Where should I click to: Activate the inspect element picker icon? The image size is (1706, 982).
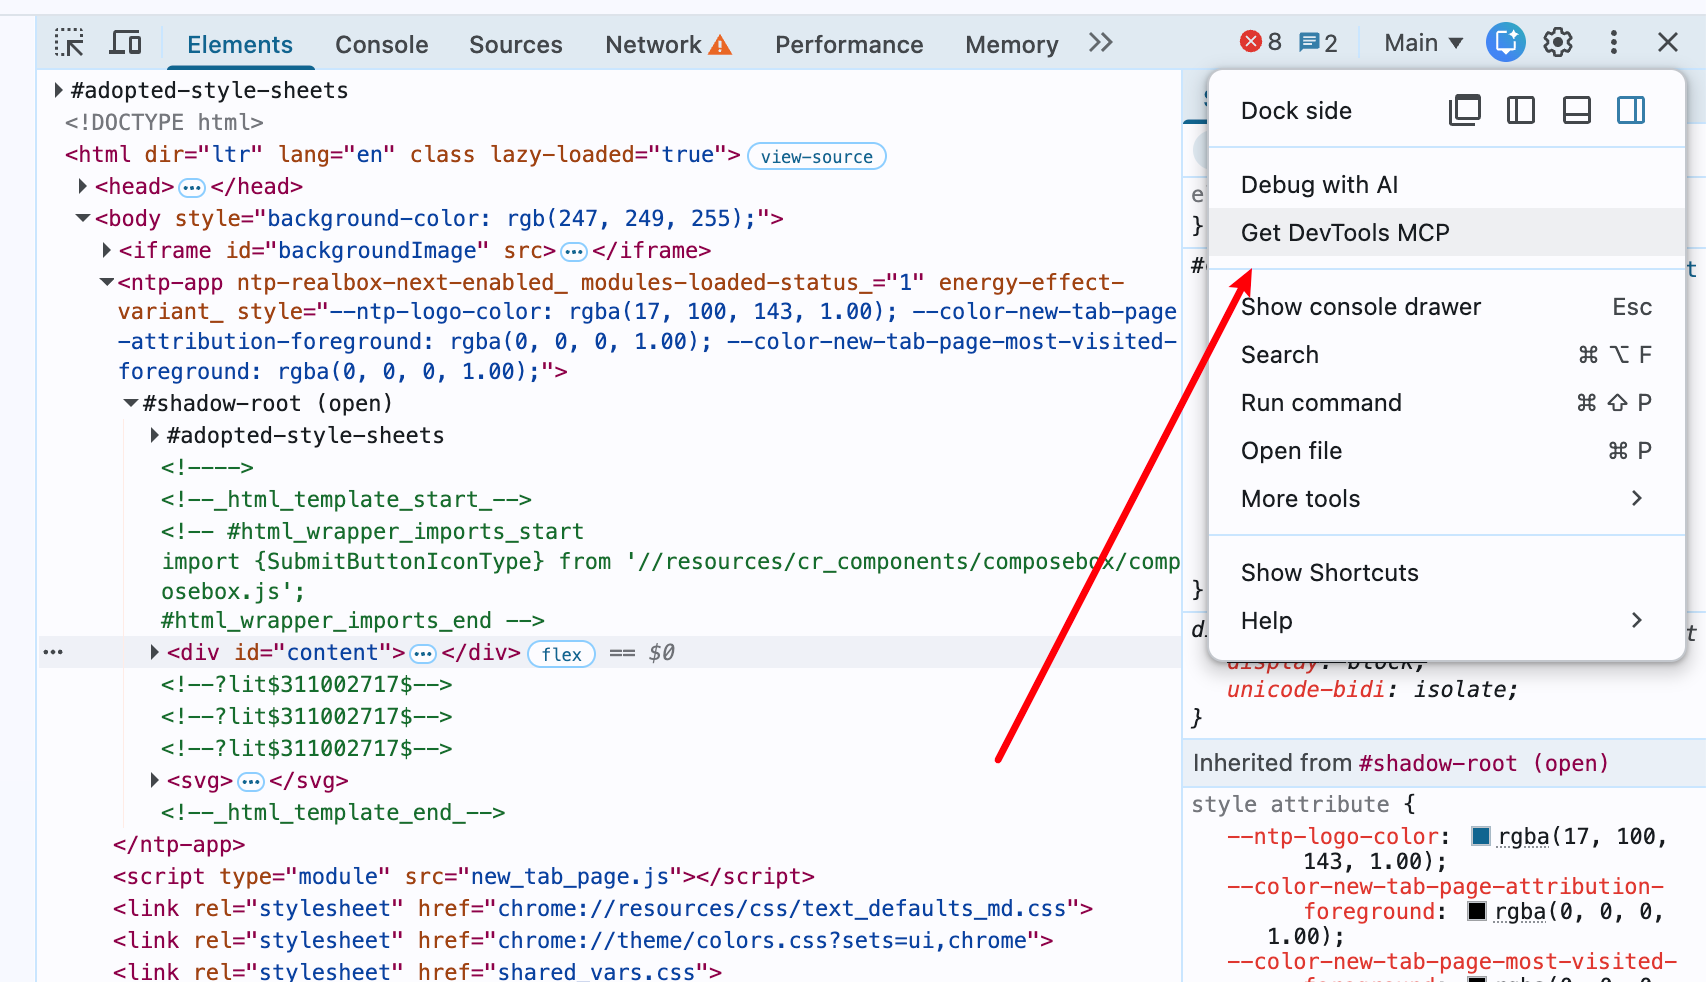click(69, 43)
